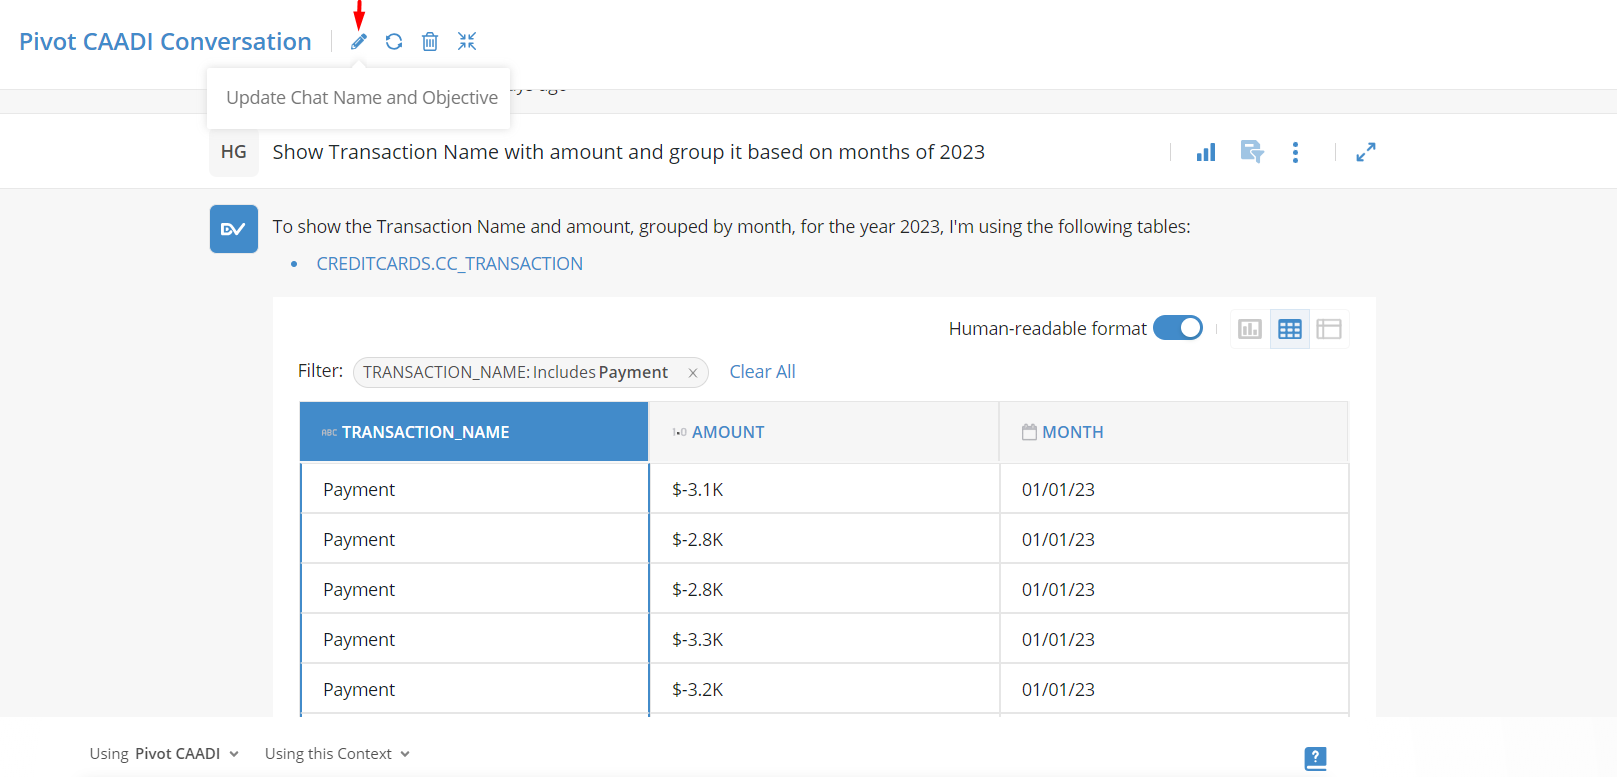Switch to chart view of results
This screenshot has height=777, width=1617.
tap(1250, 329)
